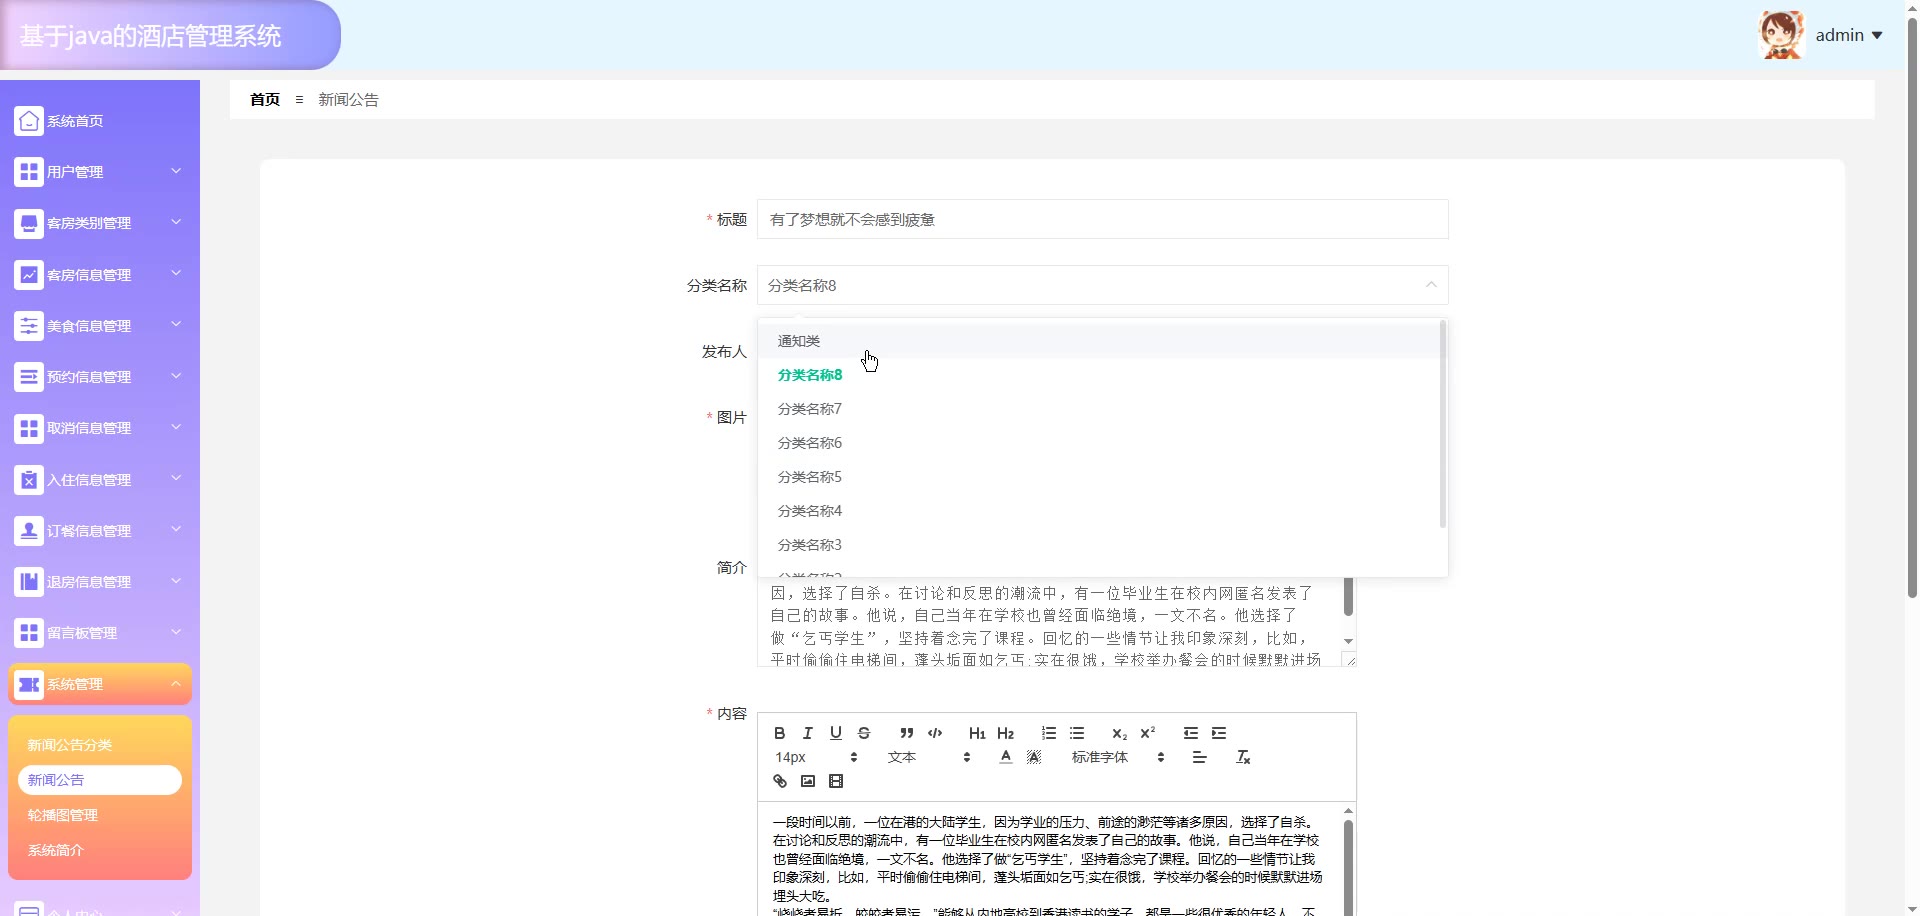This screenshot has height=916, width=1920.
Task: Click the 用户管理 sidebar icon
Action: point(29,172)
